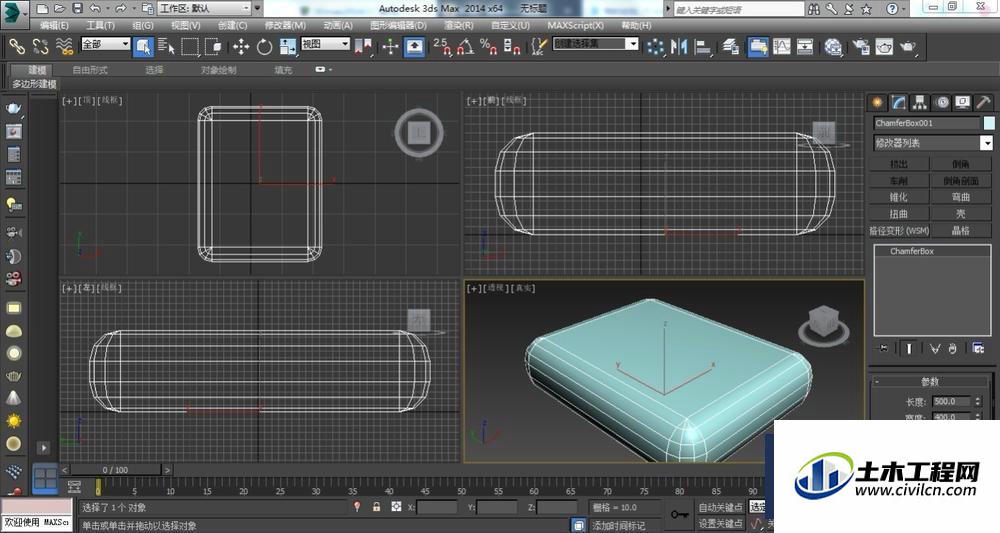Screen dimensions: 1000x533
Task: Open Schematic View
Action: (805, 47)
